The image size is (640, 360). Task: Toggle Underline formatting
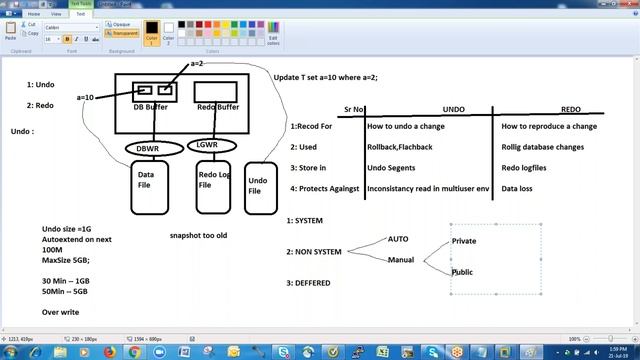[86, 39]
